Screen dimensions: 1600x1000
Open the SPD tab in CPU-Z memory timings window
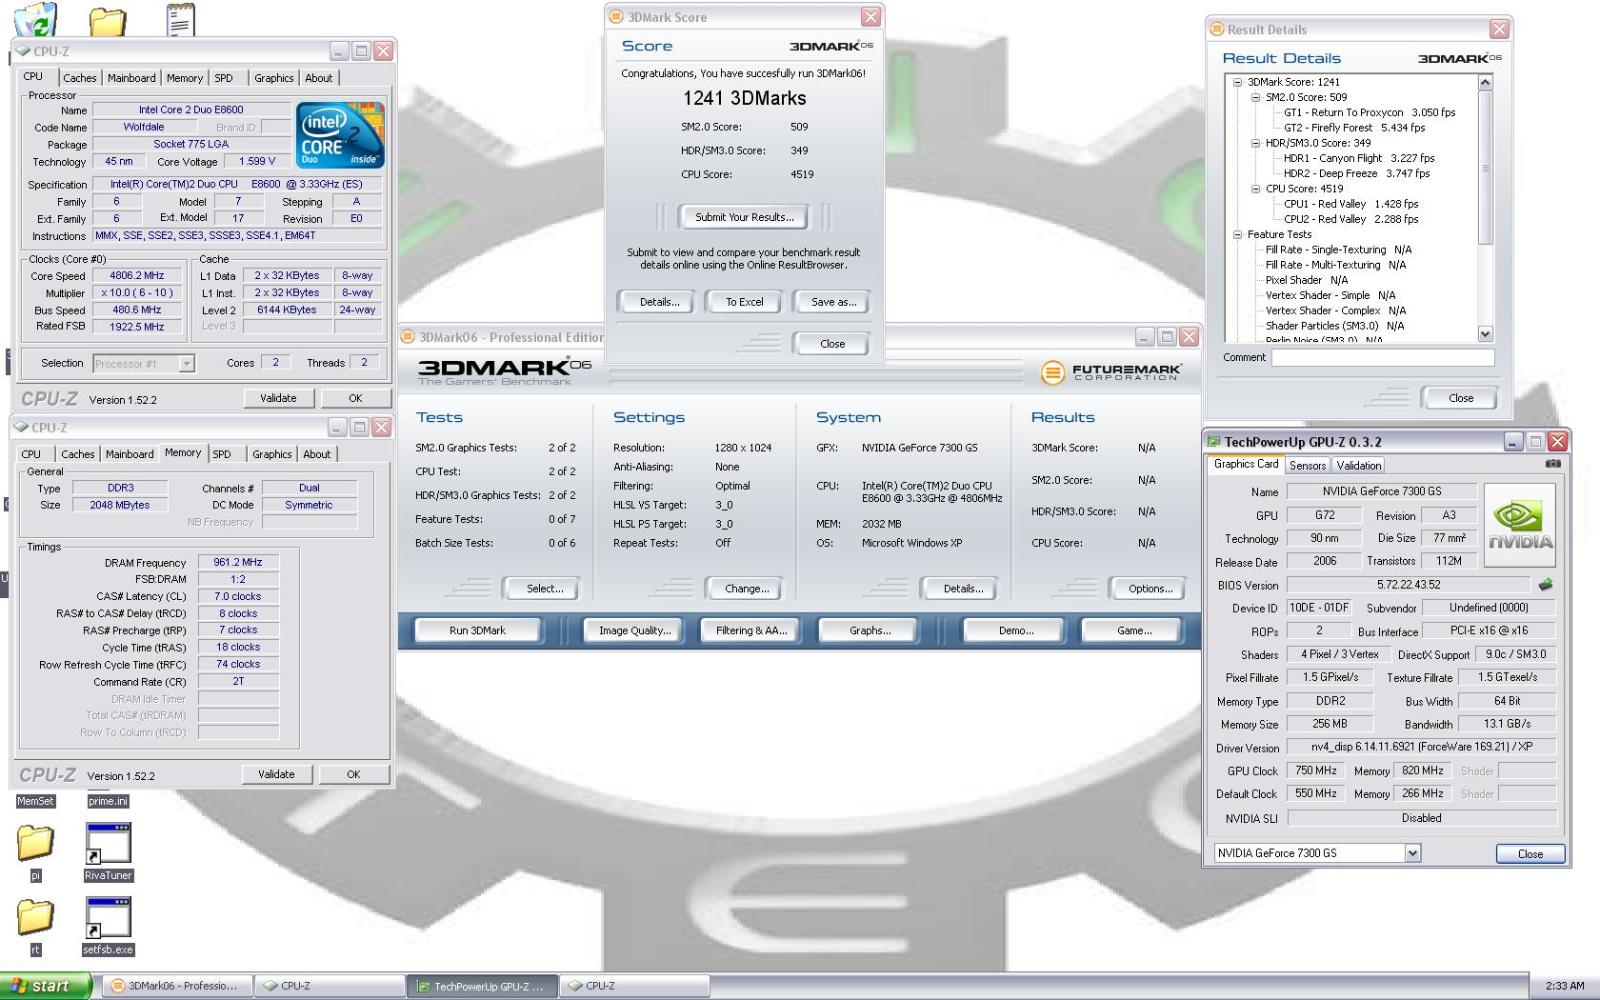[222, 454]
